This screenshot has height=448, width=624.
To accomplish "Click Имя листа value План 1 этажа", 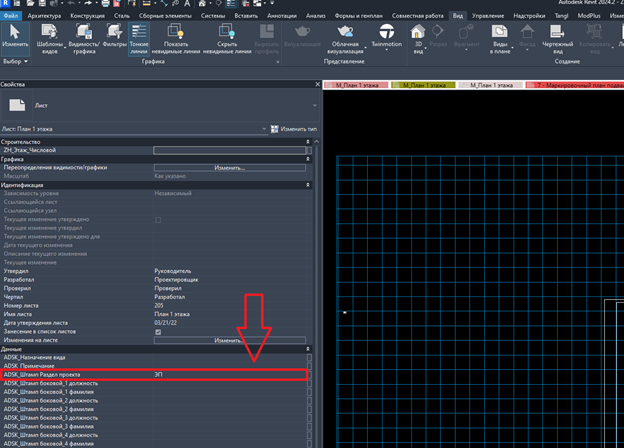I will pos(172,314).
